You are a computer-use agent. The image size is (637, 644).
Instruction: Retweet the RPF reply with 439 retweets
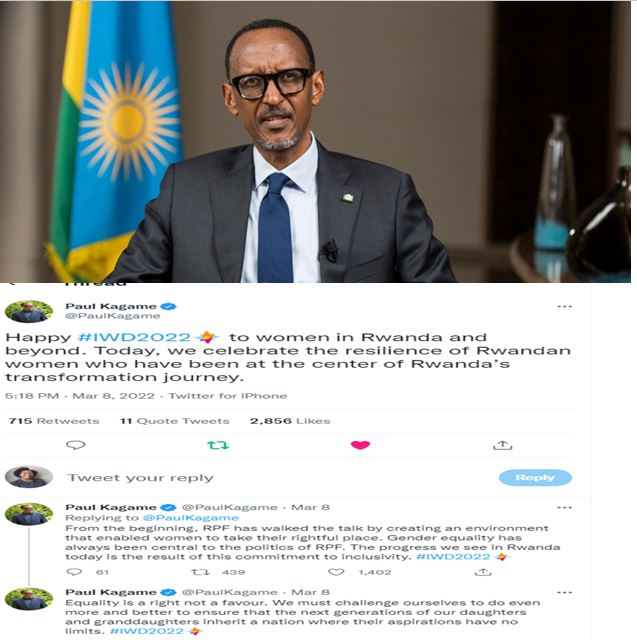click(201, 572)
